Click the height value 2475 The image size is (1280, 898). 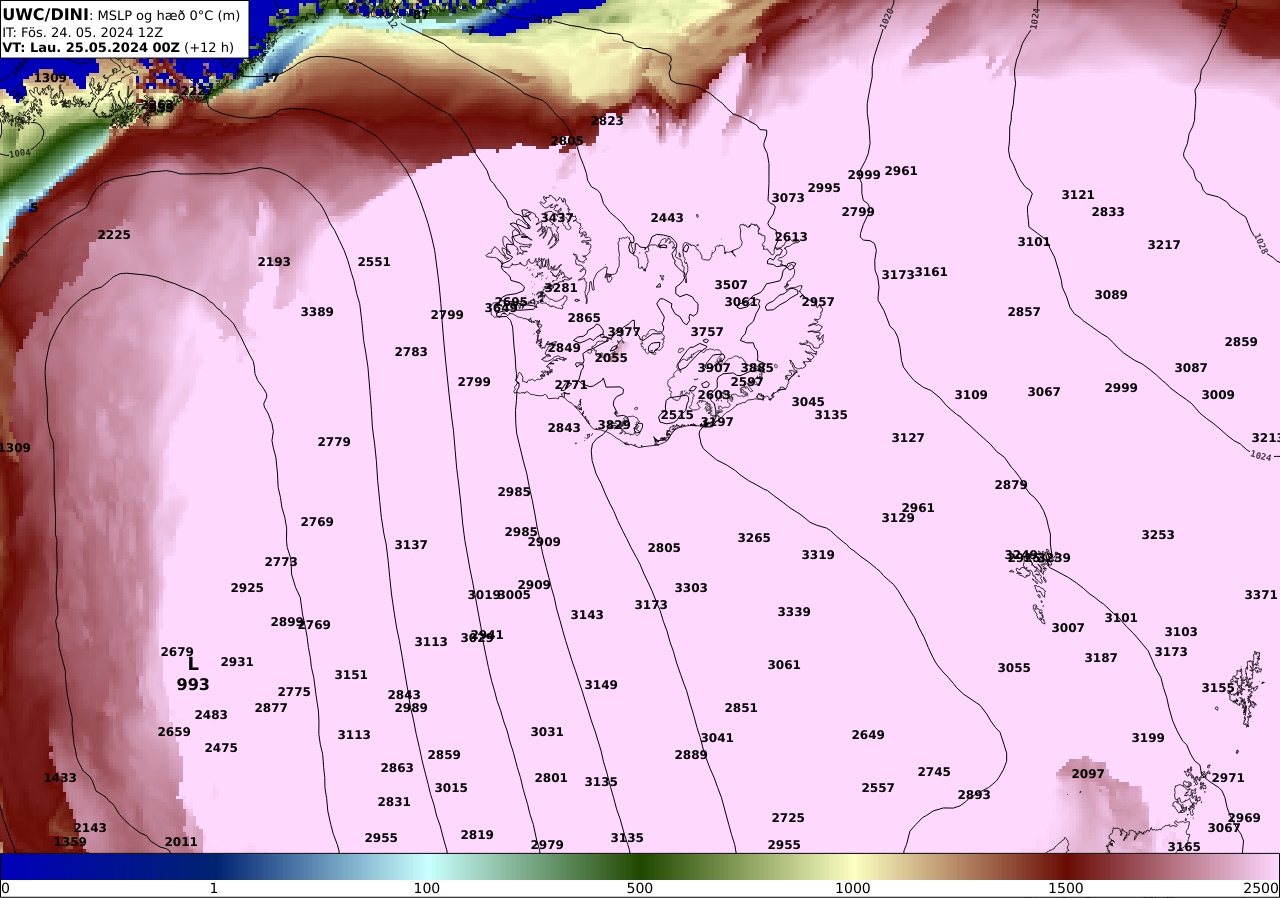(221, 748)
